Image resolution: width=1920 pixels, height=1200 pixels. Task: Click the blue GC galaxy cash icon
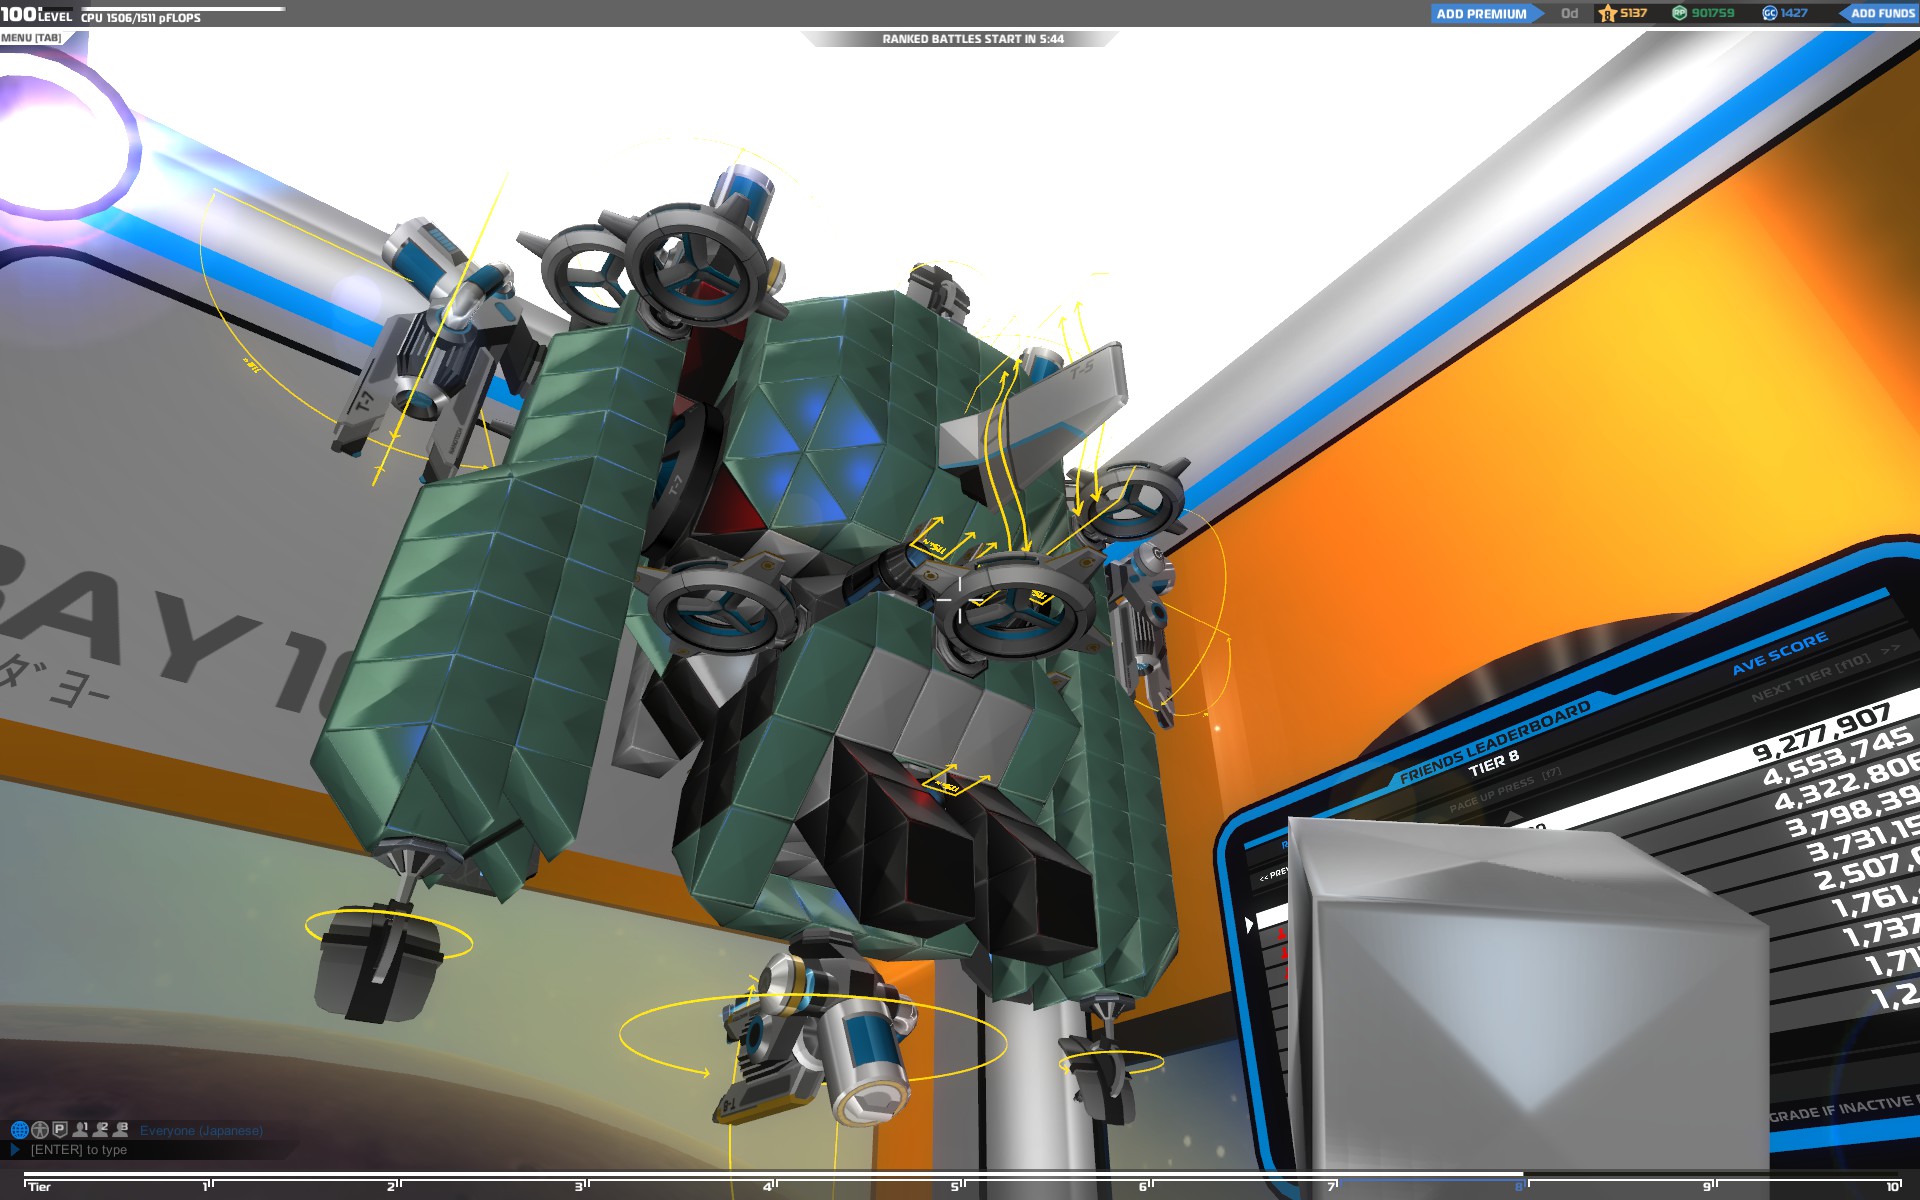[x=1770, y=13]
